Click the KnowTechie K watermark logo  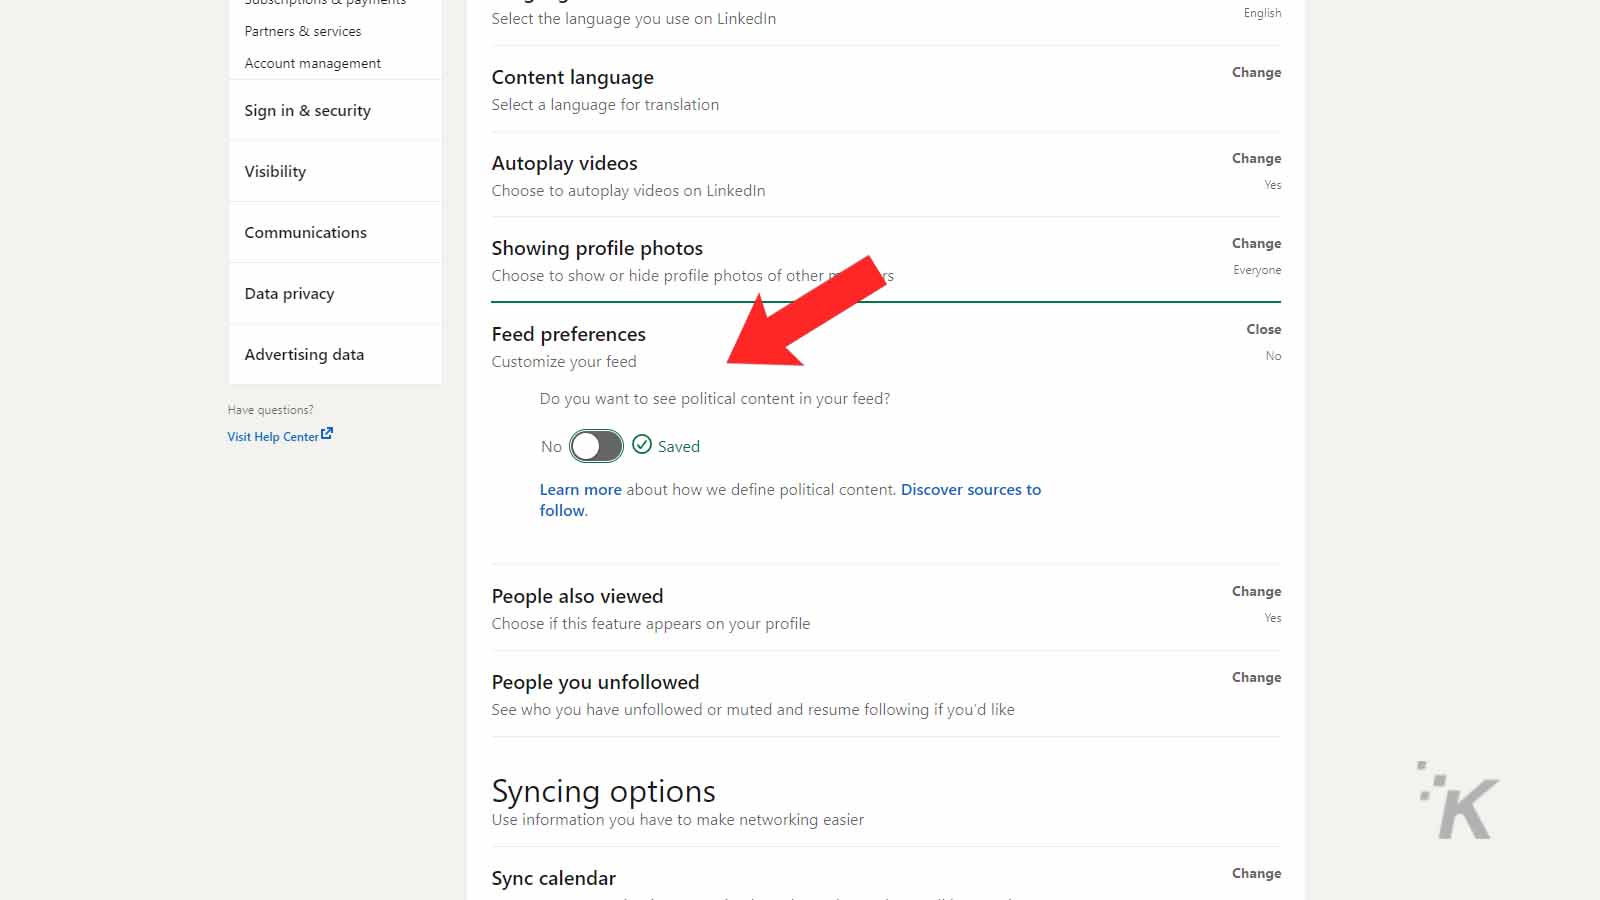coord(1459,802)
